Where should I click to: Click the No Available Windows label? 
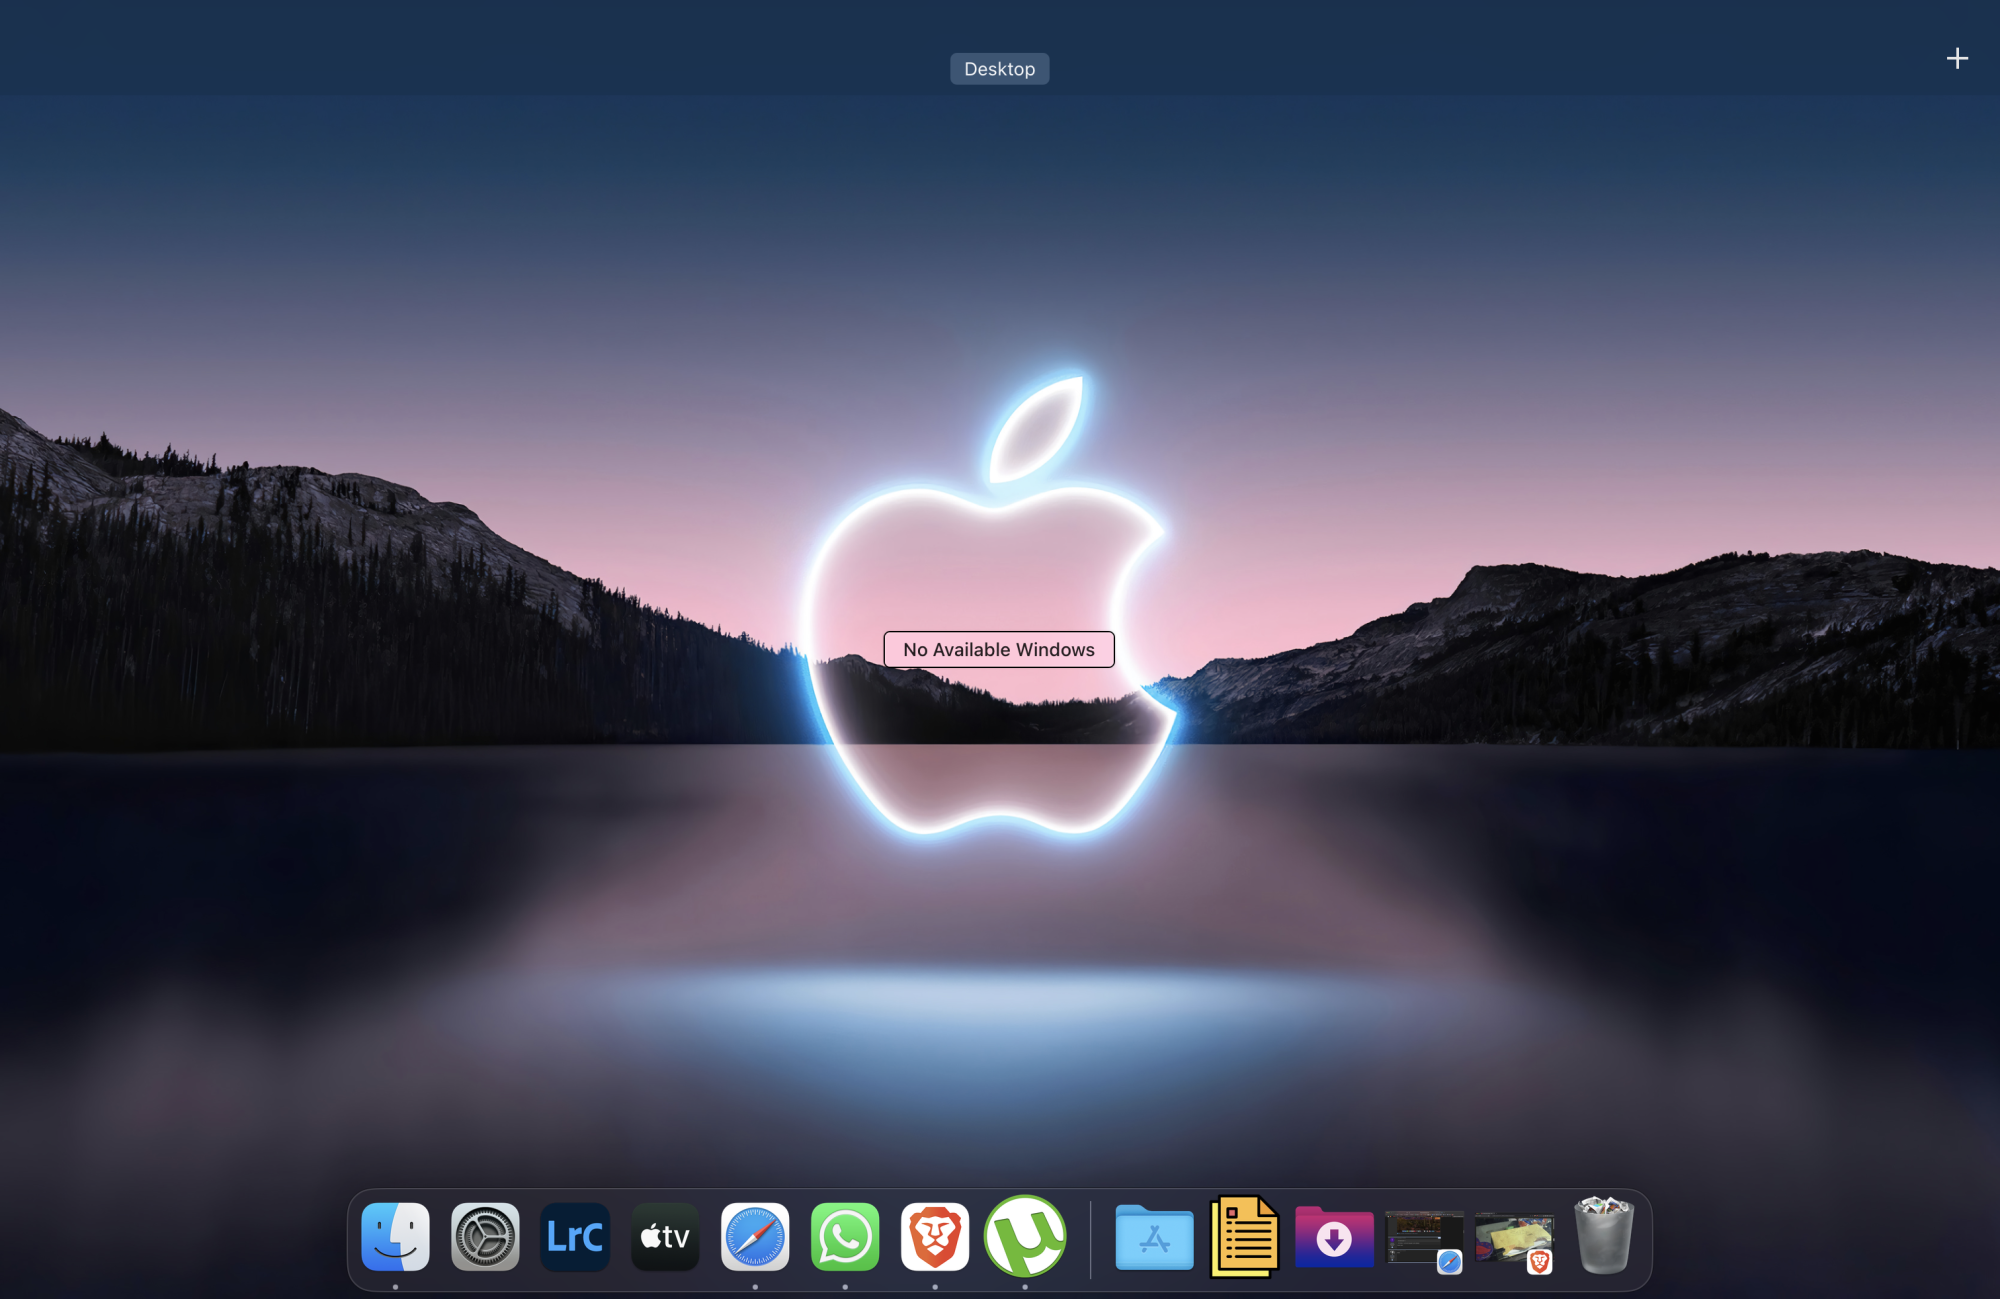point(998,649)
